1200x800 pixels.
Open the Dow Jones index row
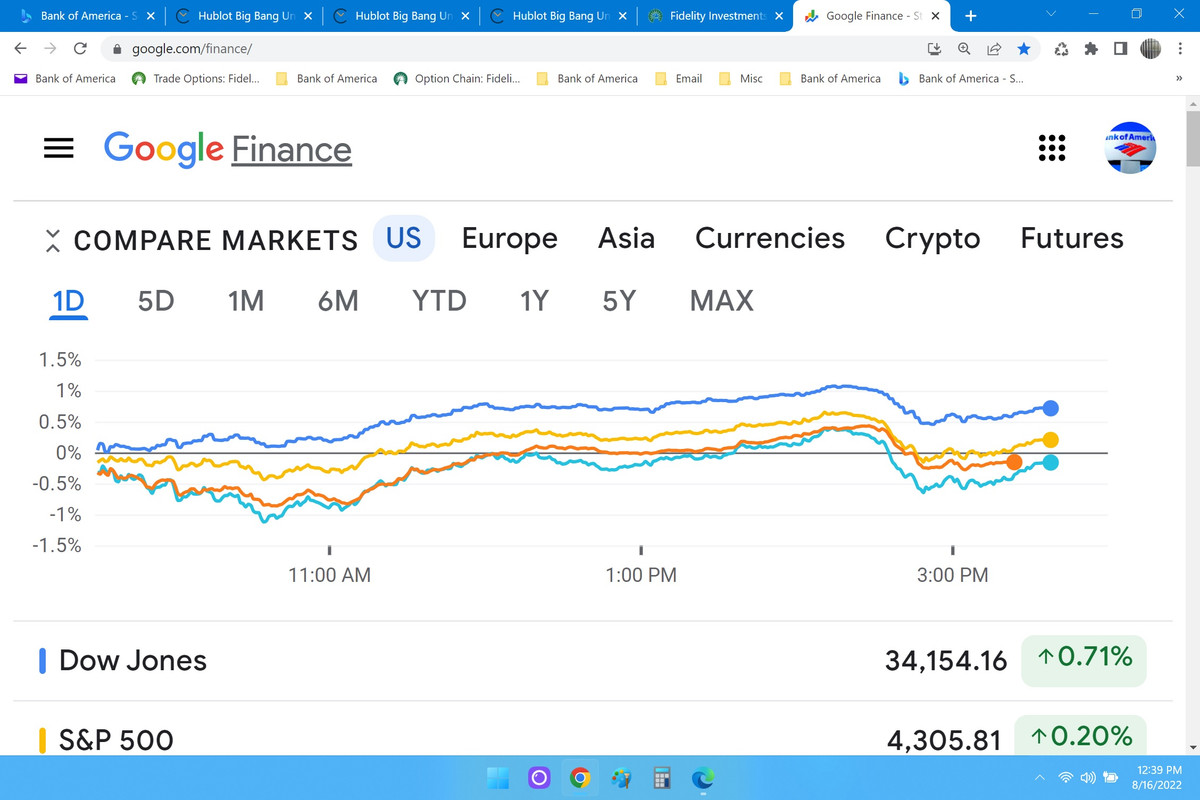(x=592, y=660)
